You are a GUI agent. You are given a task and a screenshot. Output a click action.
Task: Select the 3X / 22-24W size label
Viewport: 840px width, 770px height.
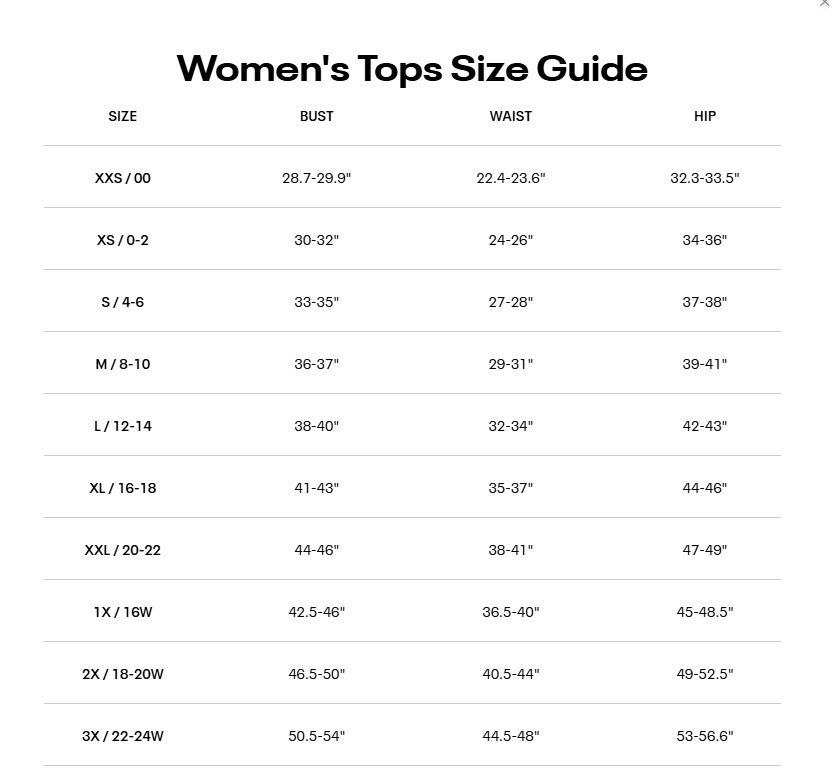pos(122,736)
